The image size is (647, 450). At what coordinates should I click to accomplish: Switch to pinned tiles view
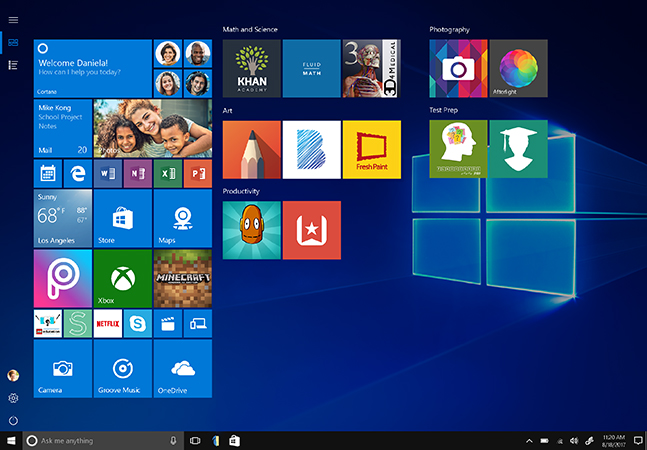13,42
